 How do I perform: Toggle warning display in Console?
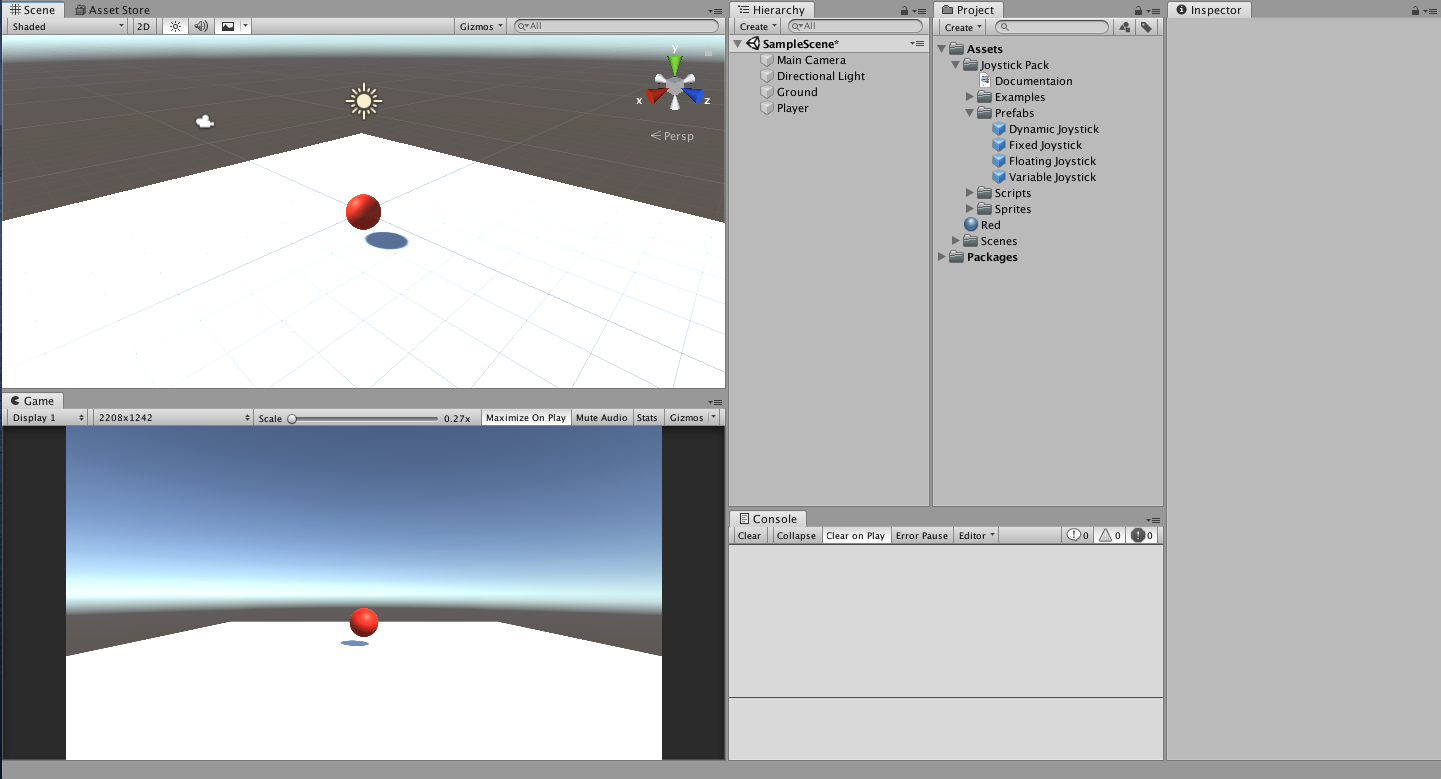tap(1110, 534)
